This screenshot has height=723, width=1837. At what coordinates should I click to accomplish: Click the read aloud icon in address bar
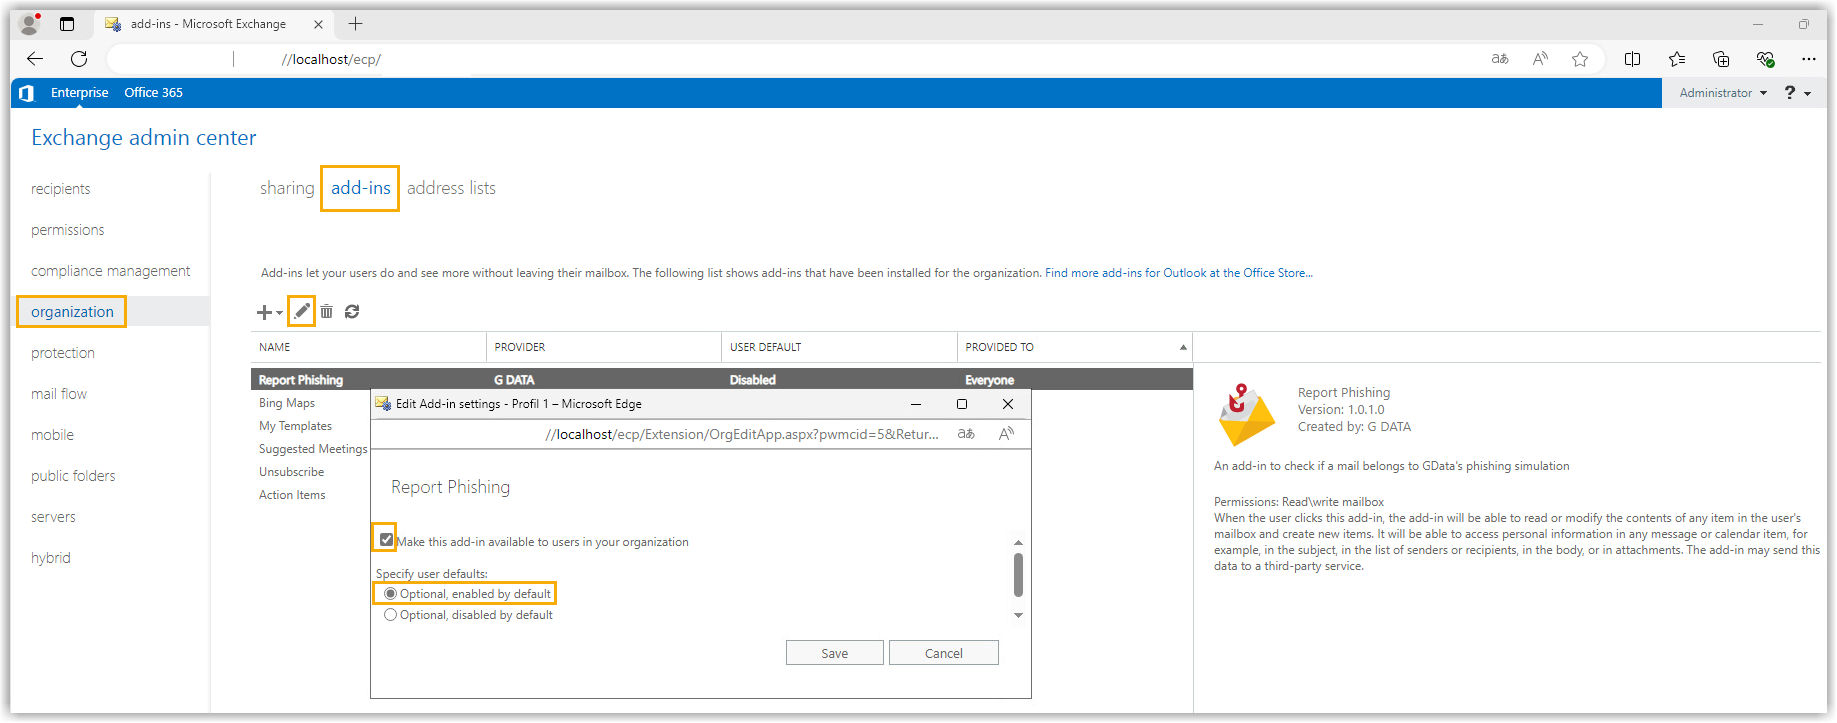1540,59
